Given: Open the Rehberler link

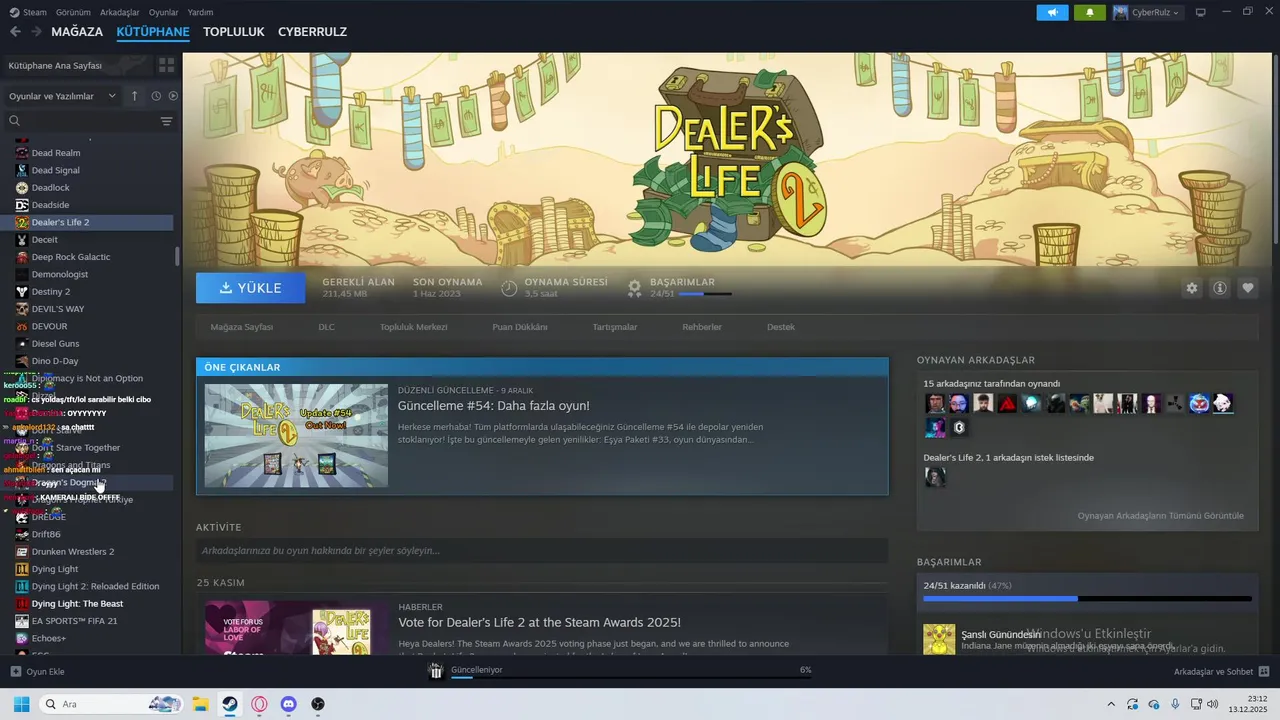Looking at the screenshot, I should (x=702, y=327).
